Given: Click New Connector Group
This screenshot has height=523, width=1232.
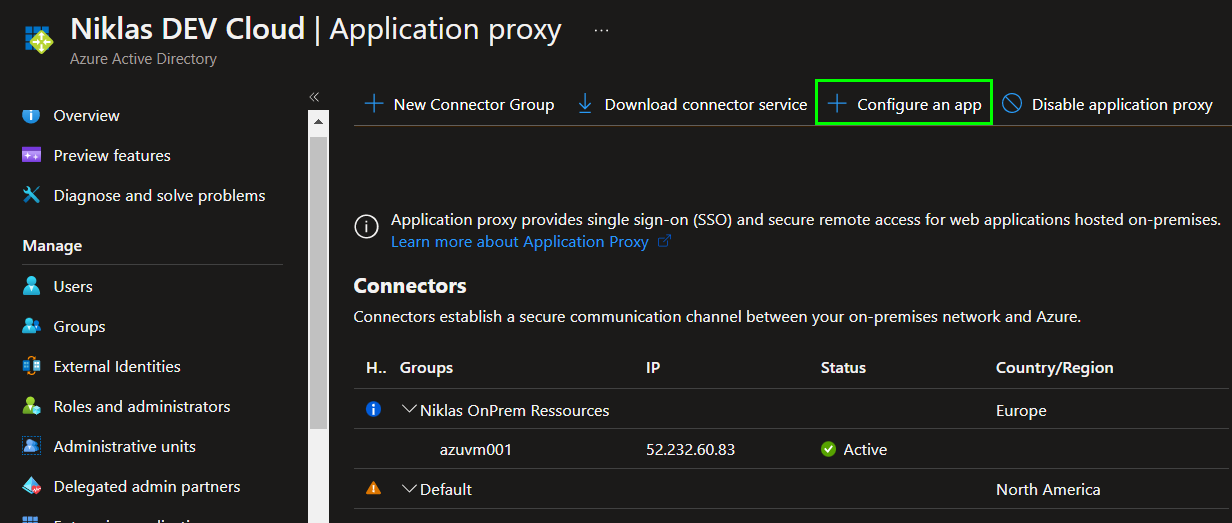Looking at the screenshot, I should pyautogui.click(x=459, y=104).
